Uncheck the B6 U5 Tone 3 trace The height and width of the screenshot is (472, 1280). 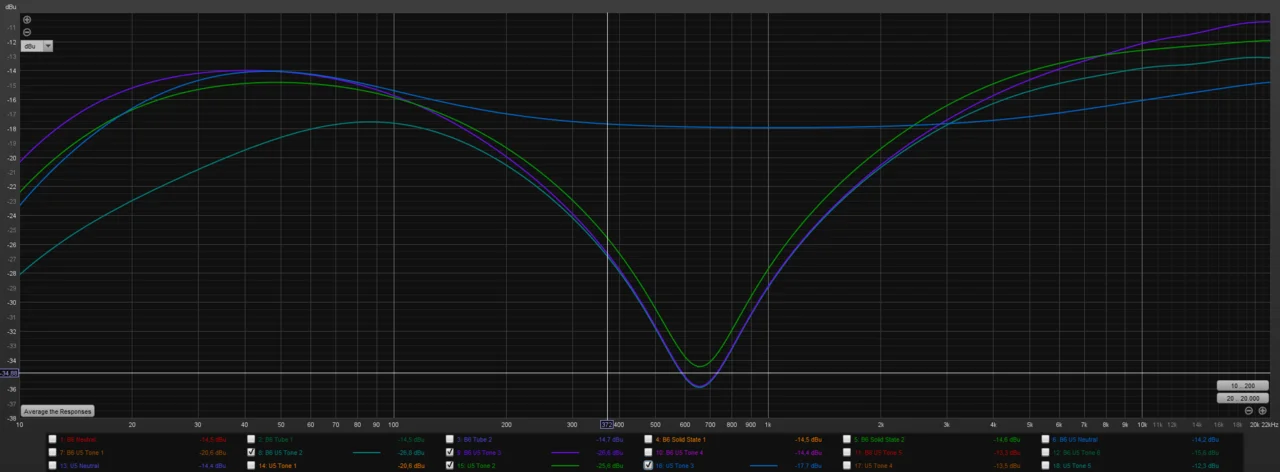tap(450, 452)
